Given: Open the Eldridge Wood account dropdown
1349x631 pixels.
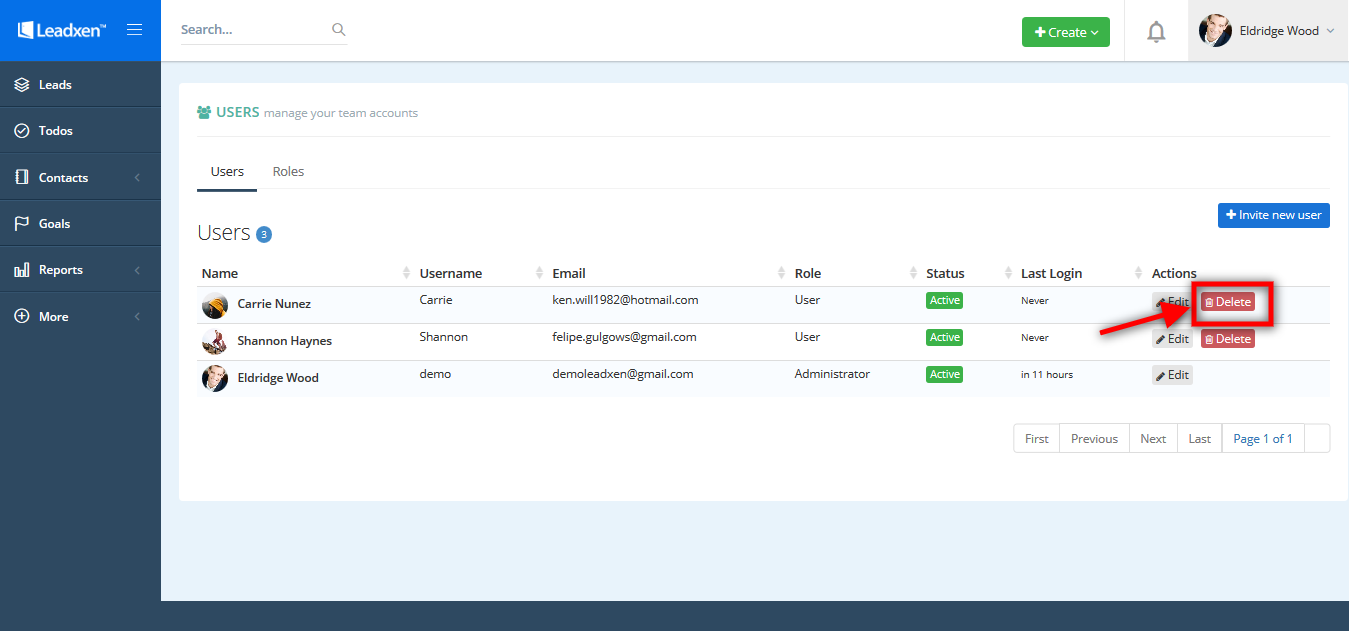Looking at the screenshot, I should click(1268, 31).
